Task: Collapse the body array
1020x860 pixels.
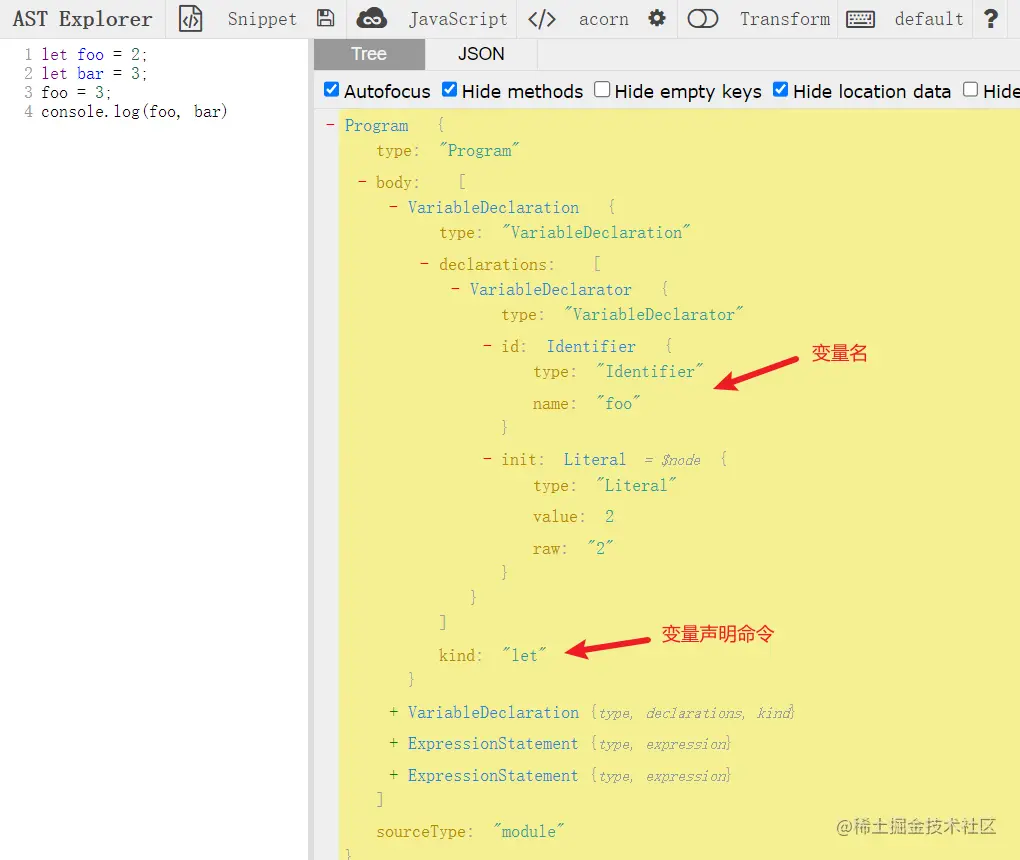Action: [362, 181]
